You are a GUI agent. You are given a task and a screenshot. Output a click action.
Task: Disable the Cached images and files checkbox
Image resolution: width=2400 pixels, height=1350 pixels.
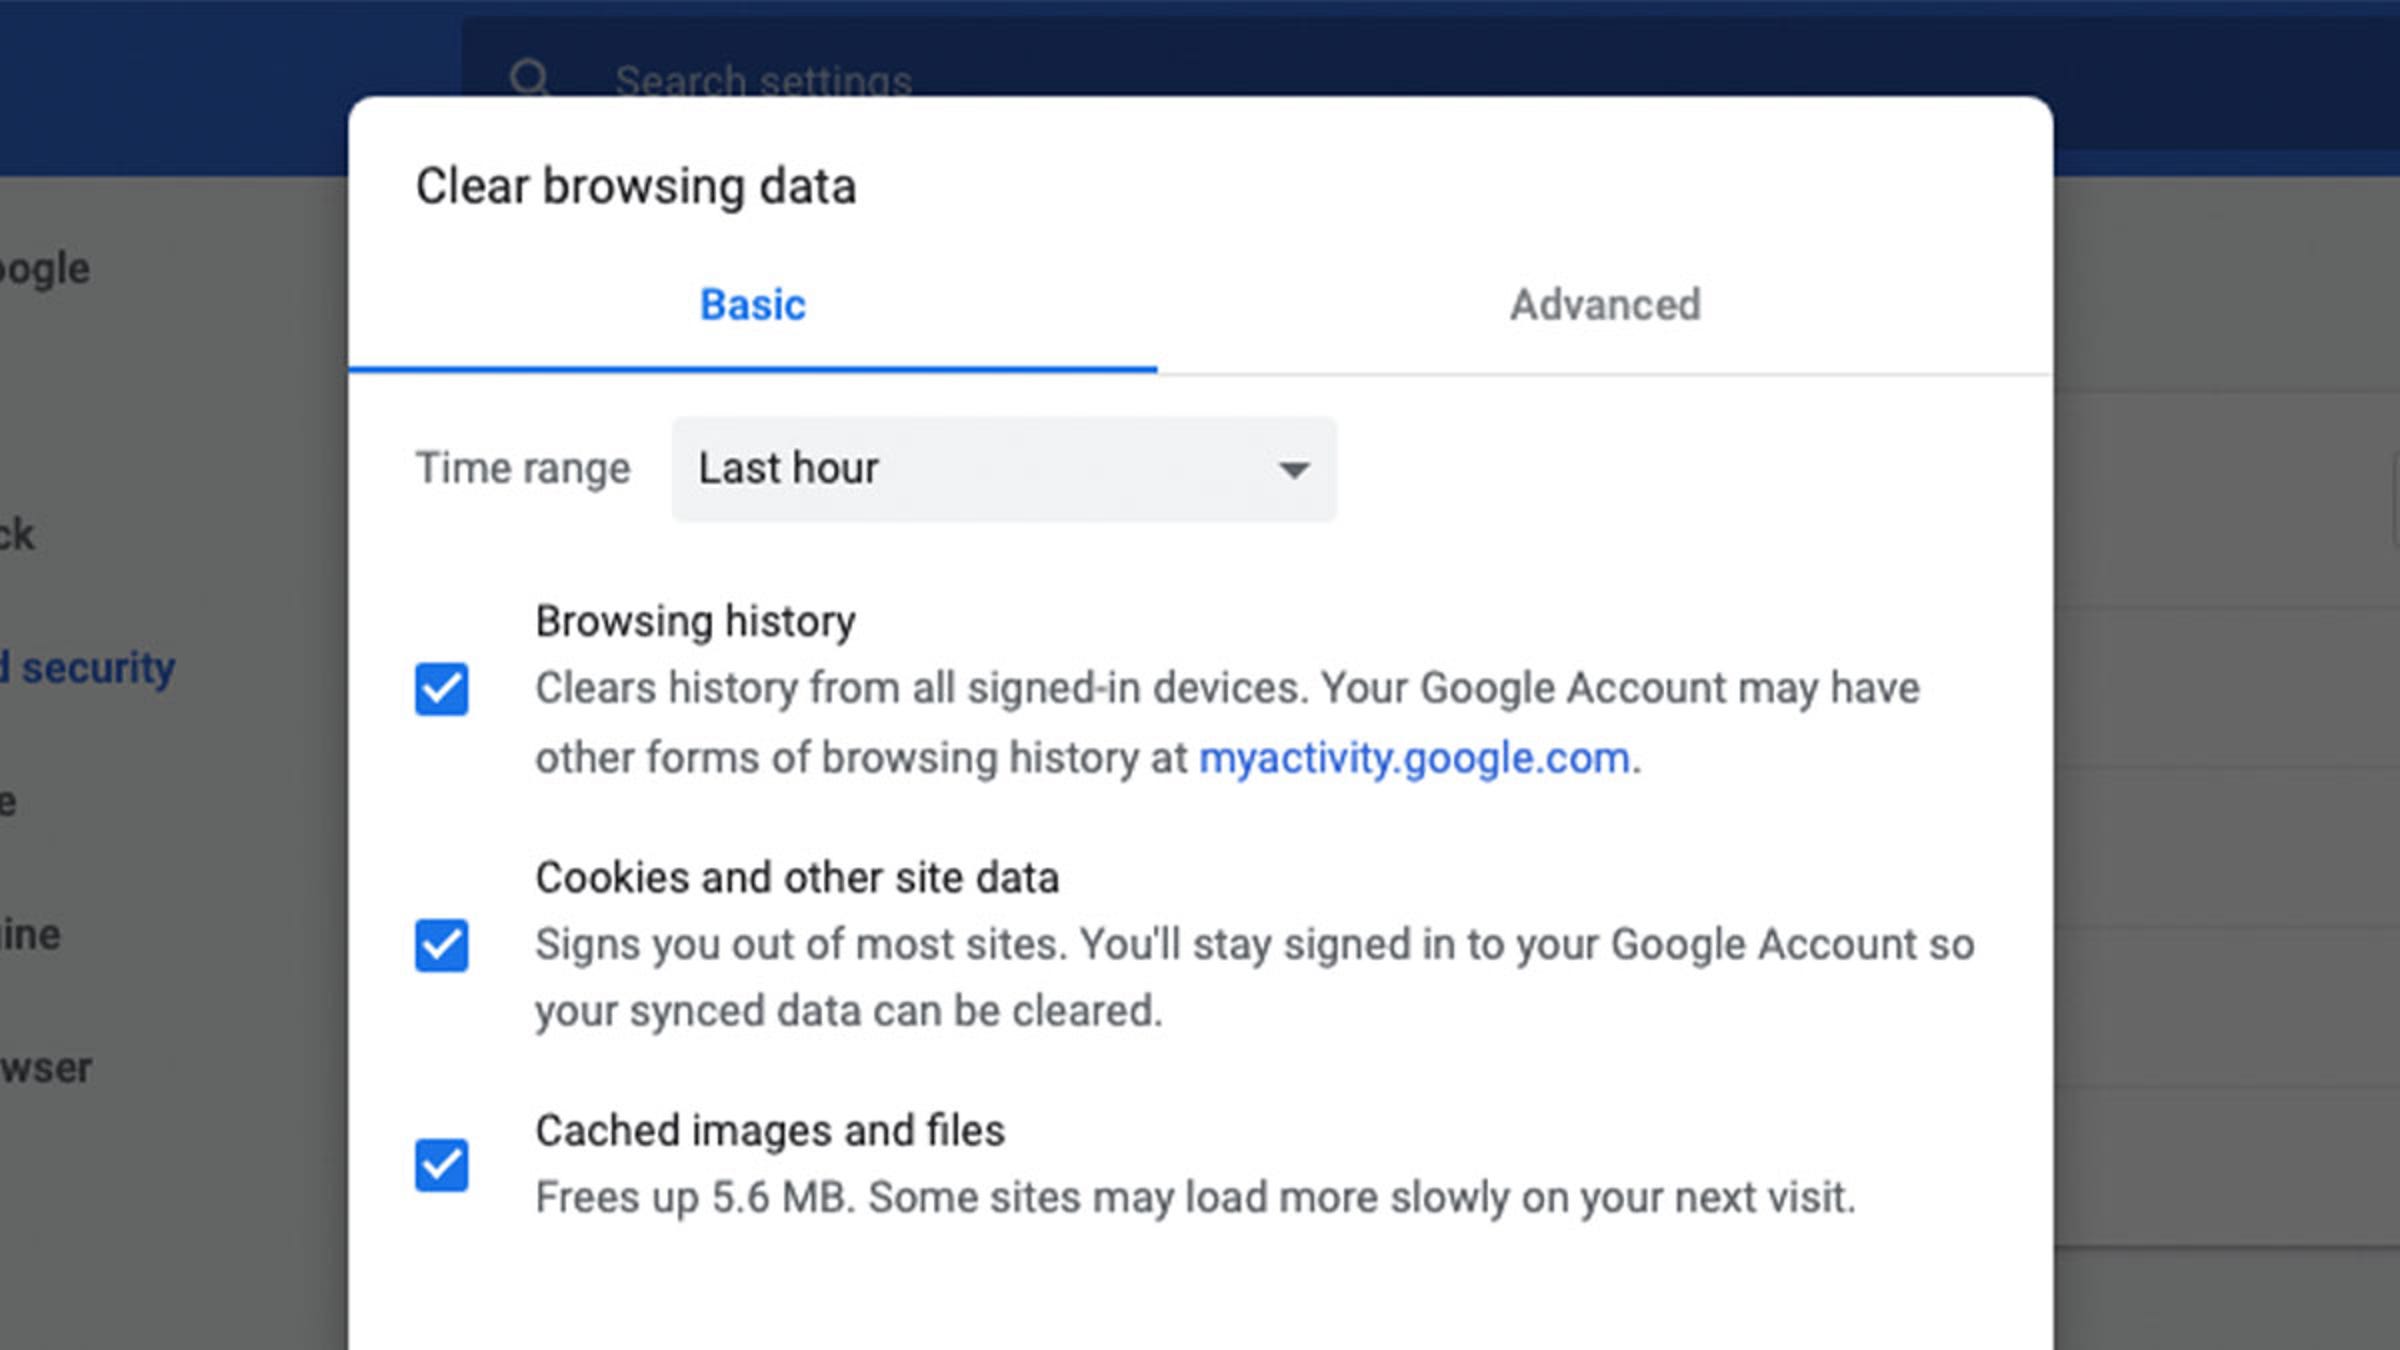coord(441,1165)
